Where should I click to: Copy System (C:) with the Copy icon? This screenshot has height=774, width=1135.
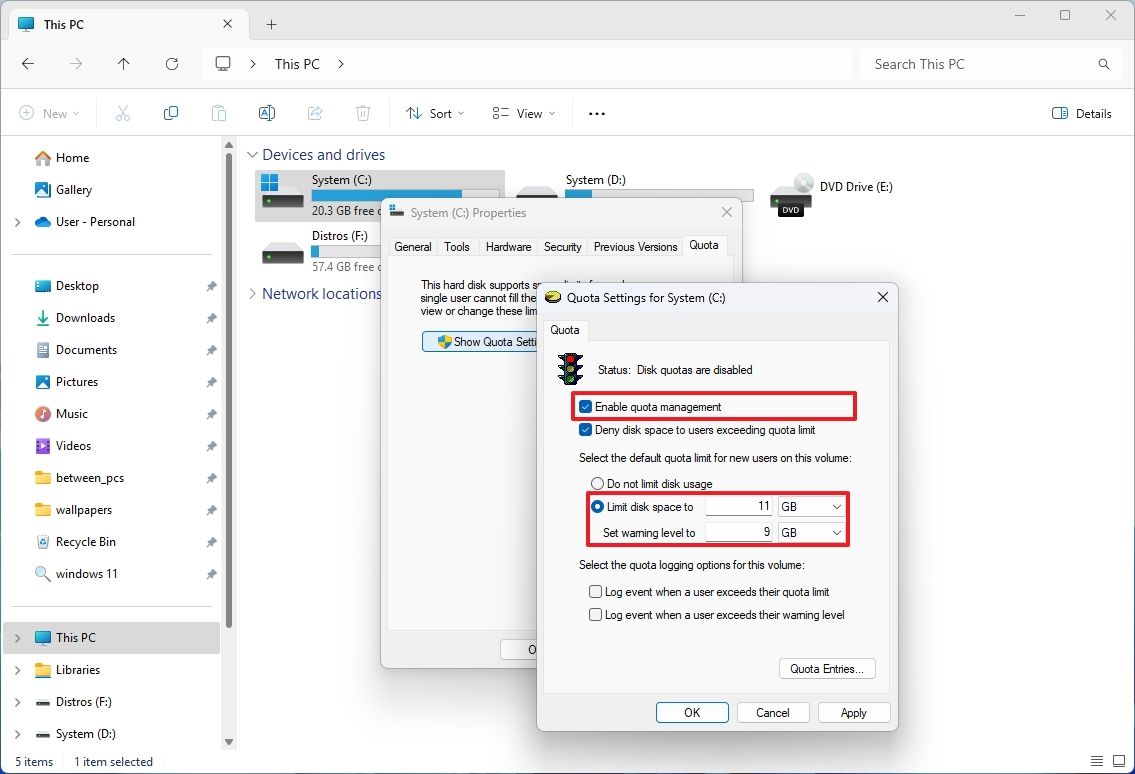(x=170, y=113)
